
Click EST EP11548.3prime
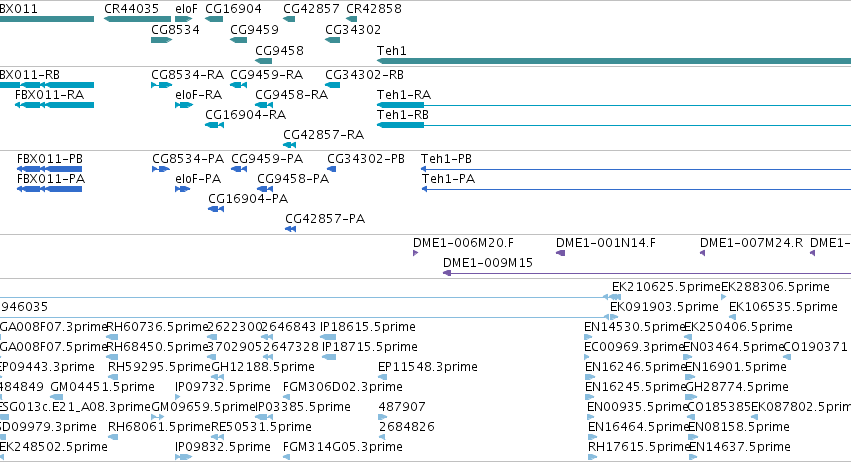pos(428,367)
